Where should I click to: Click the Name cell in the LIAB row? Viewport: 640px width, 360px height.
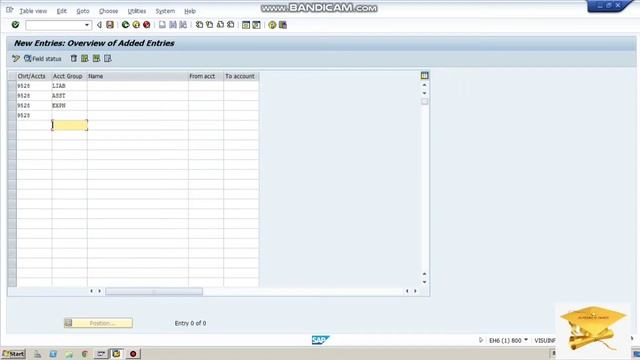point(138,86)
